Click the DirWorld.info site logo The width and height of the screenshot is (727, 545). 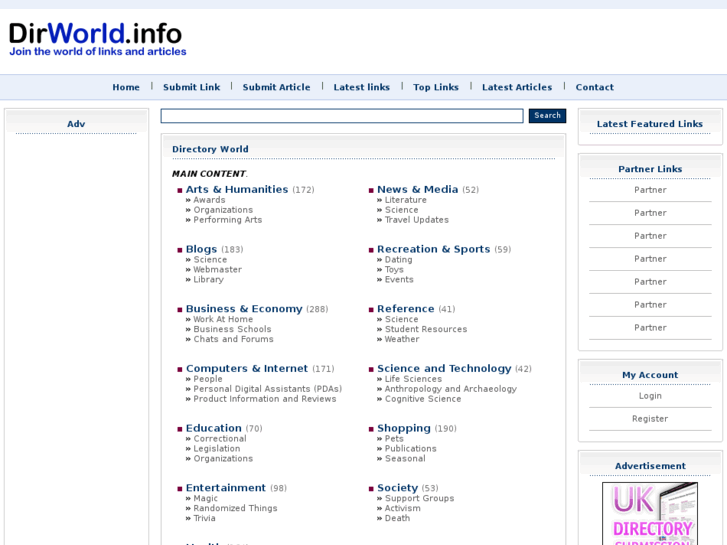[97, 39]
